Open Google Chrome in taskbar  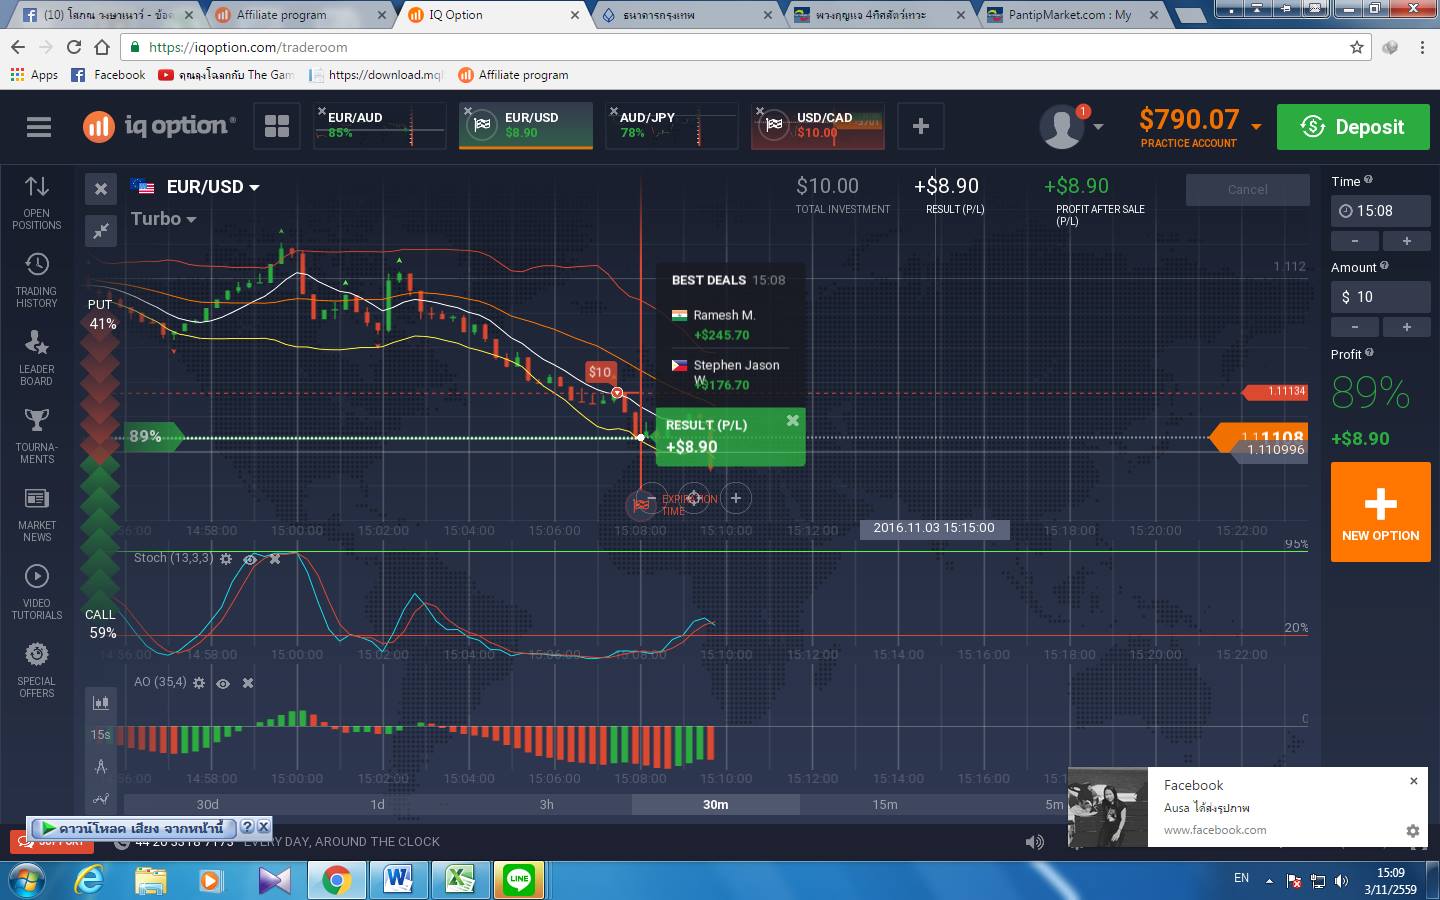[x=336, y=880]
